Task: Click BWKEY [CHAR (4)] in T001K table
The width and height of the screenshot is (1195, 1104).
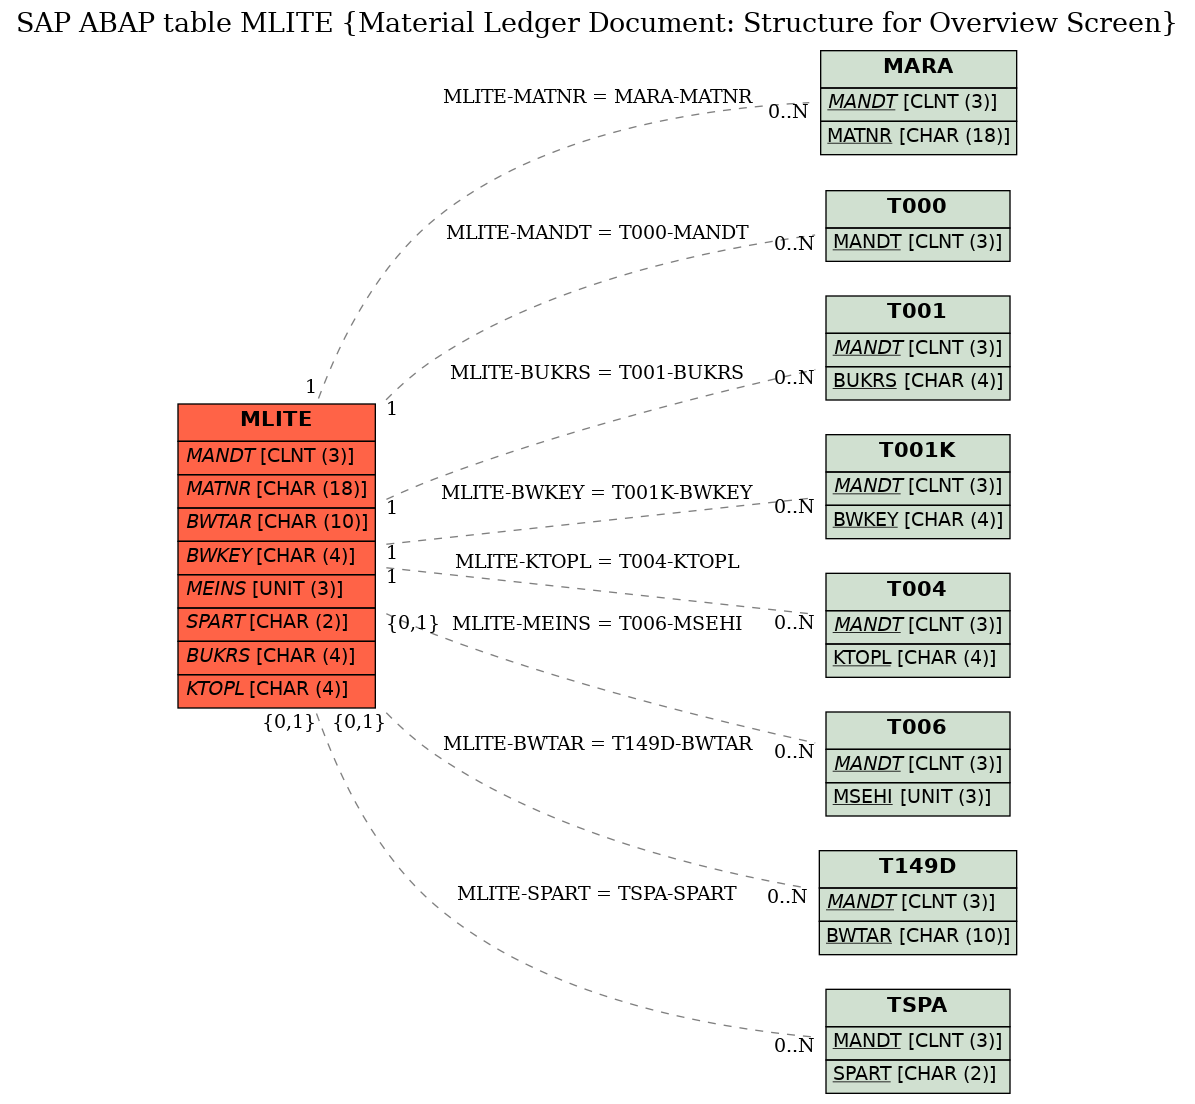Action: point(918,522)
